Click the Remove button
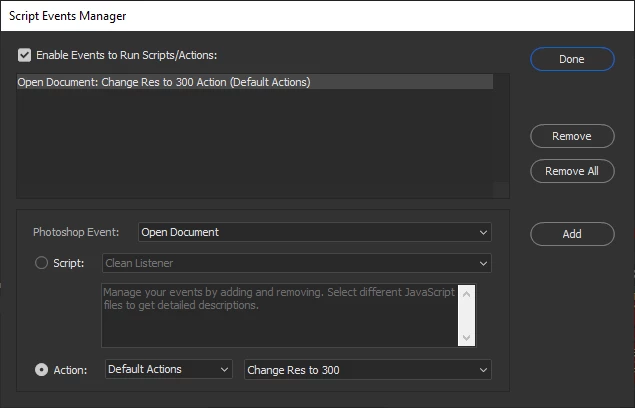Viewport: 635px width, 408px height. [572, 136]
